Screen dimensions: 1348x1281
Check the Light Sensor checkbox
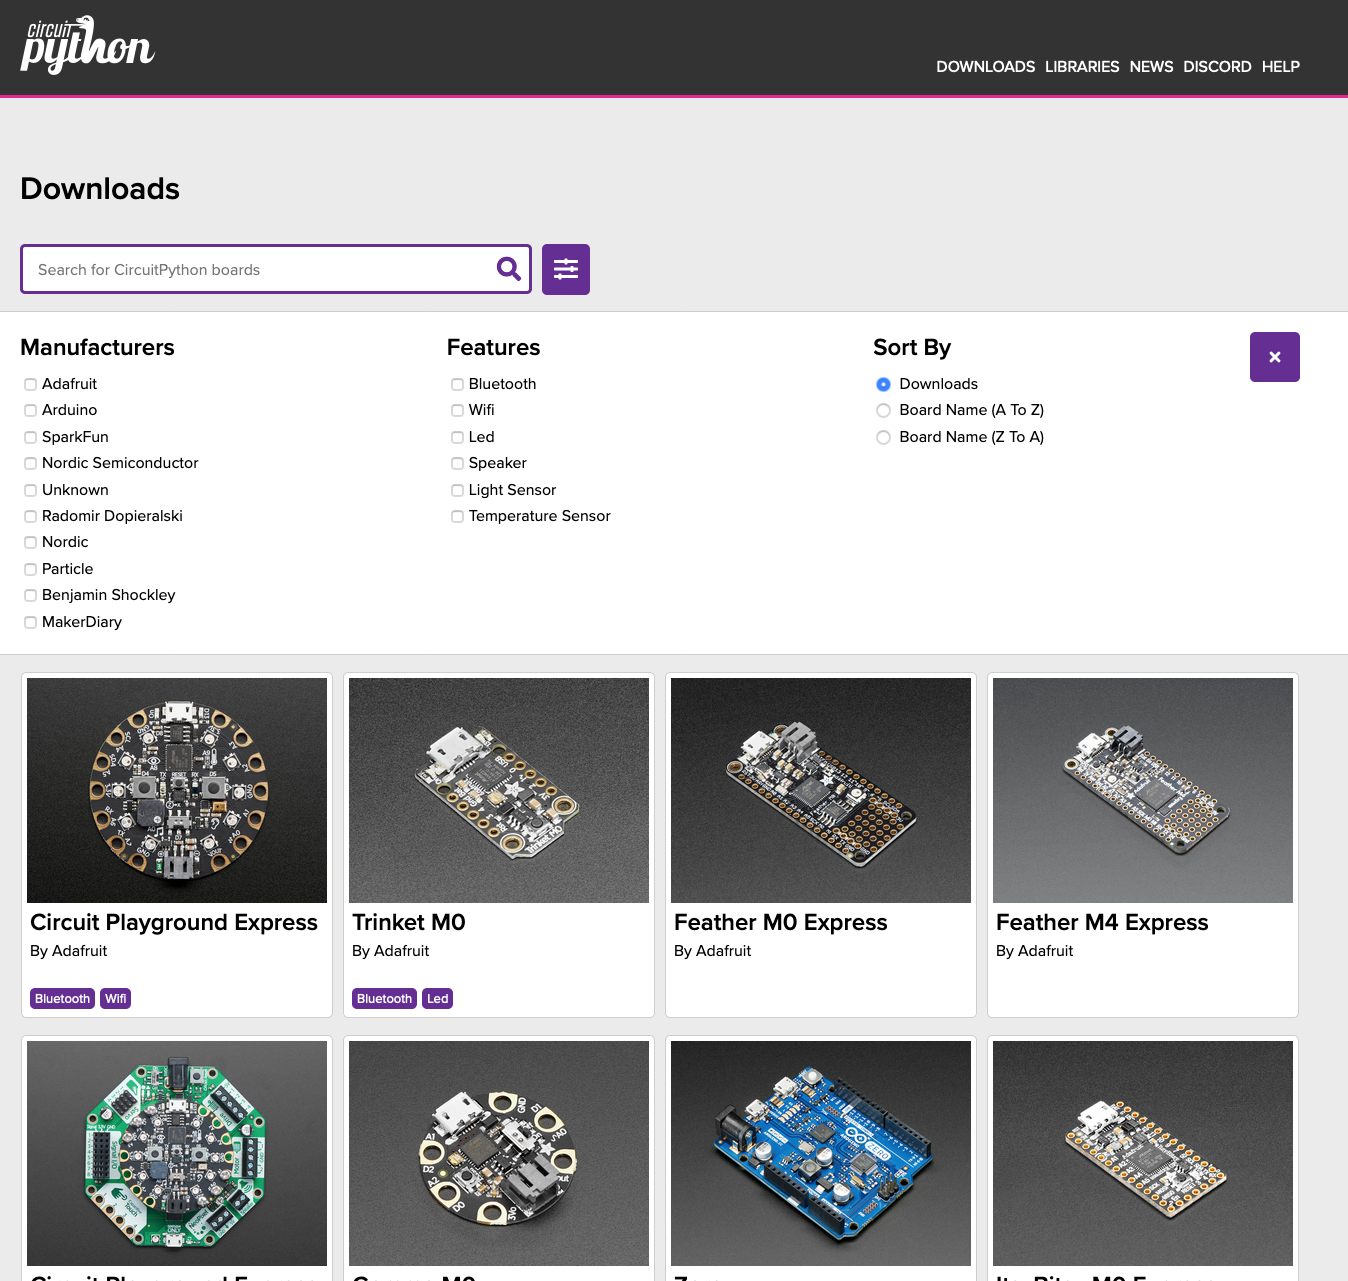[457, 490]
